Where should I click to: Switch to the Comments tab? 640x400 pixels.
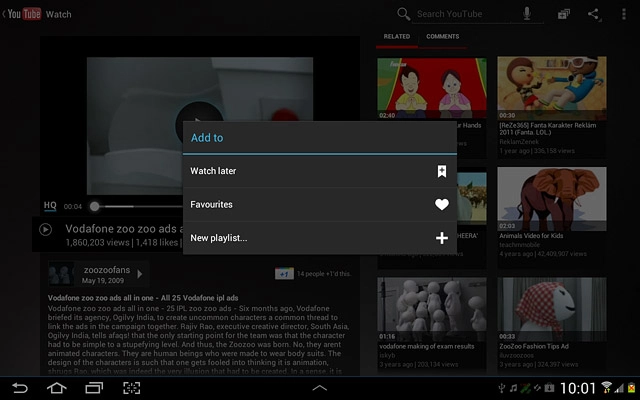pyautogui.click(x=443, y=37)
